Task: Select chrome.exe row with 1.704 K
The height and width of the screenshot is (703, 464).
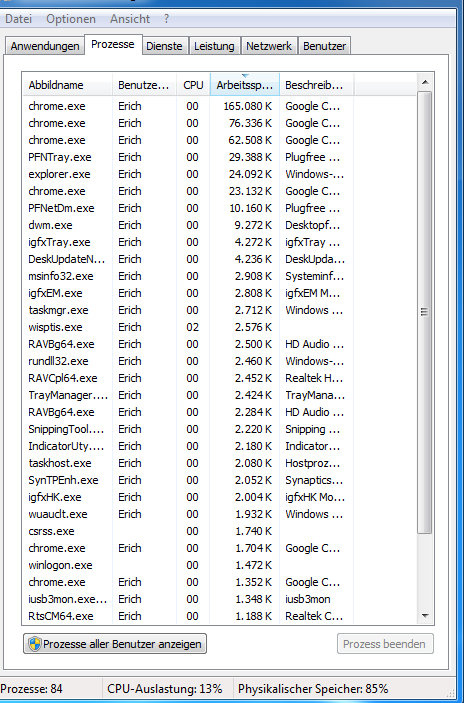Action: coord(219,549)
